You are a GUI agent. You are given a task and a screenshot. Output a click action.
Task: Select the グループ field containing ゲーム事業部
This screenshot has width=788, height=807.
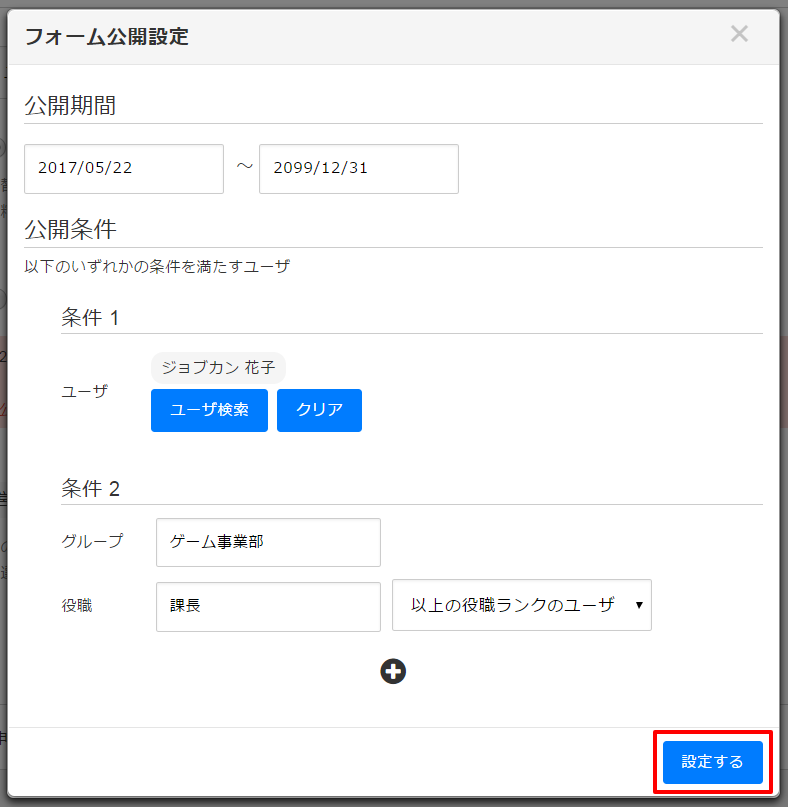pos(268,542)
